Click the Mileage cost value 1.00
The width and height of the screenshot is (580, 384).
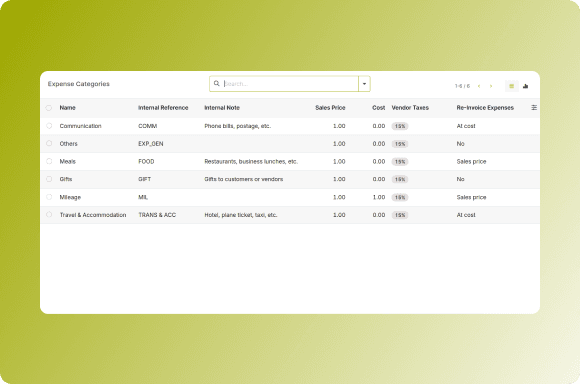tap(379, 197)
